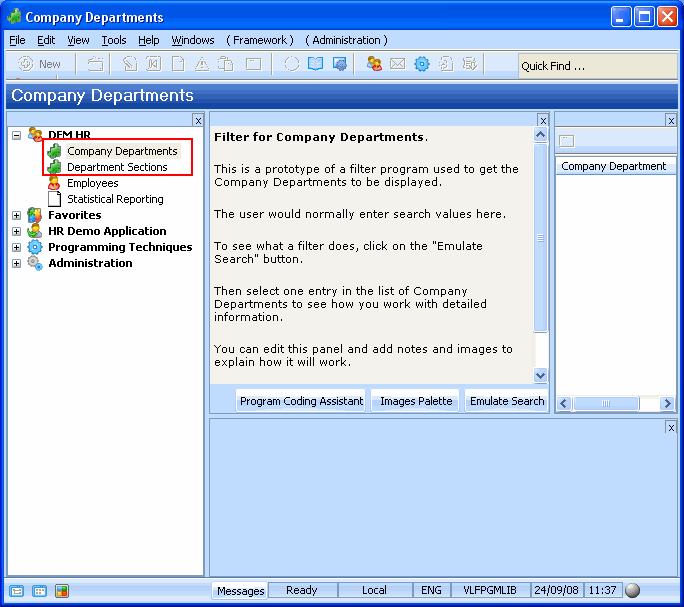Select the Favorites label in tree
The height and width of the screenshot is (607, 684).
click(75, 215)
